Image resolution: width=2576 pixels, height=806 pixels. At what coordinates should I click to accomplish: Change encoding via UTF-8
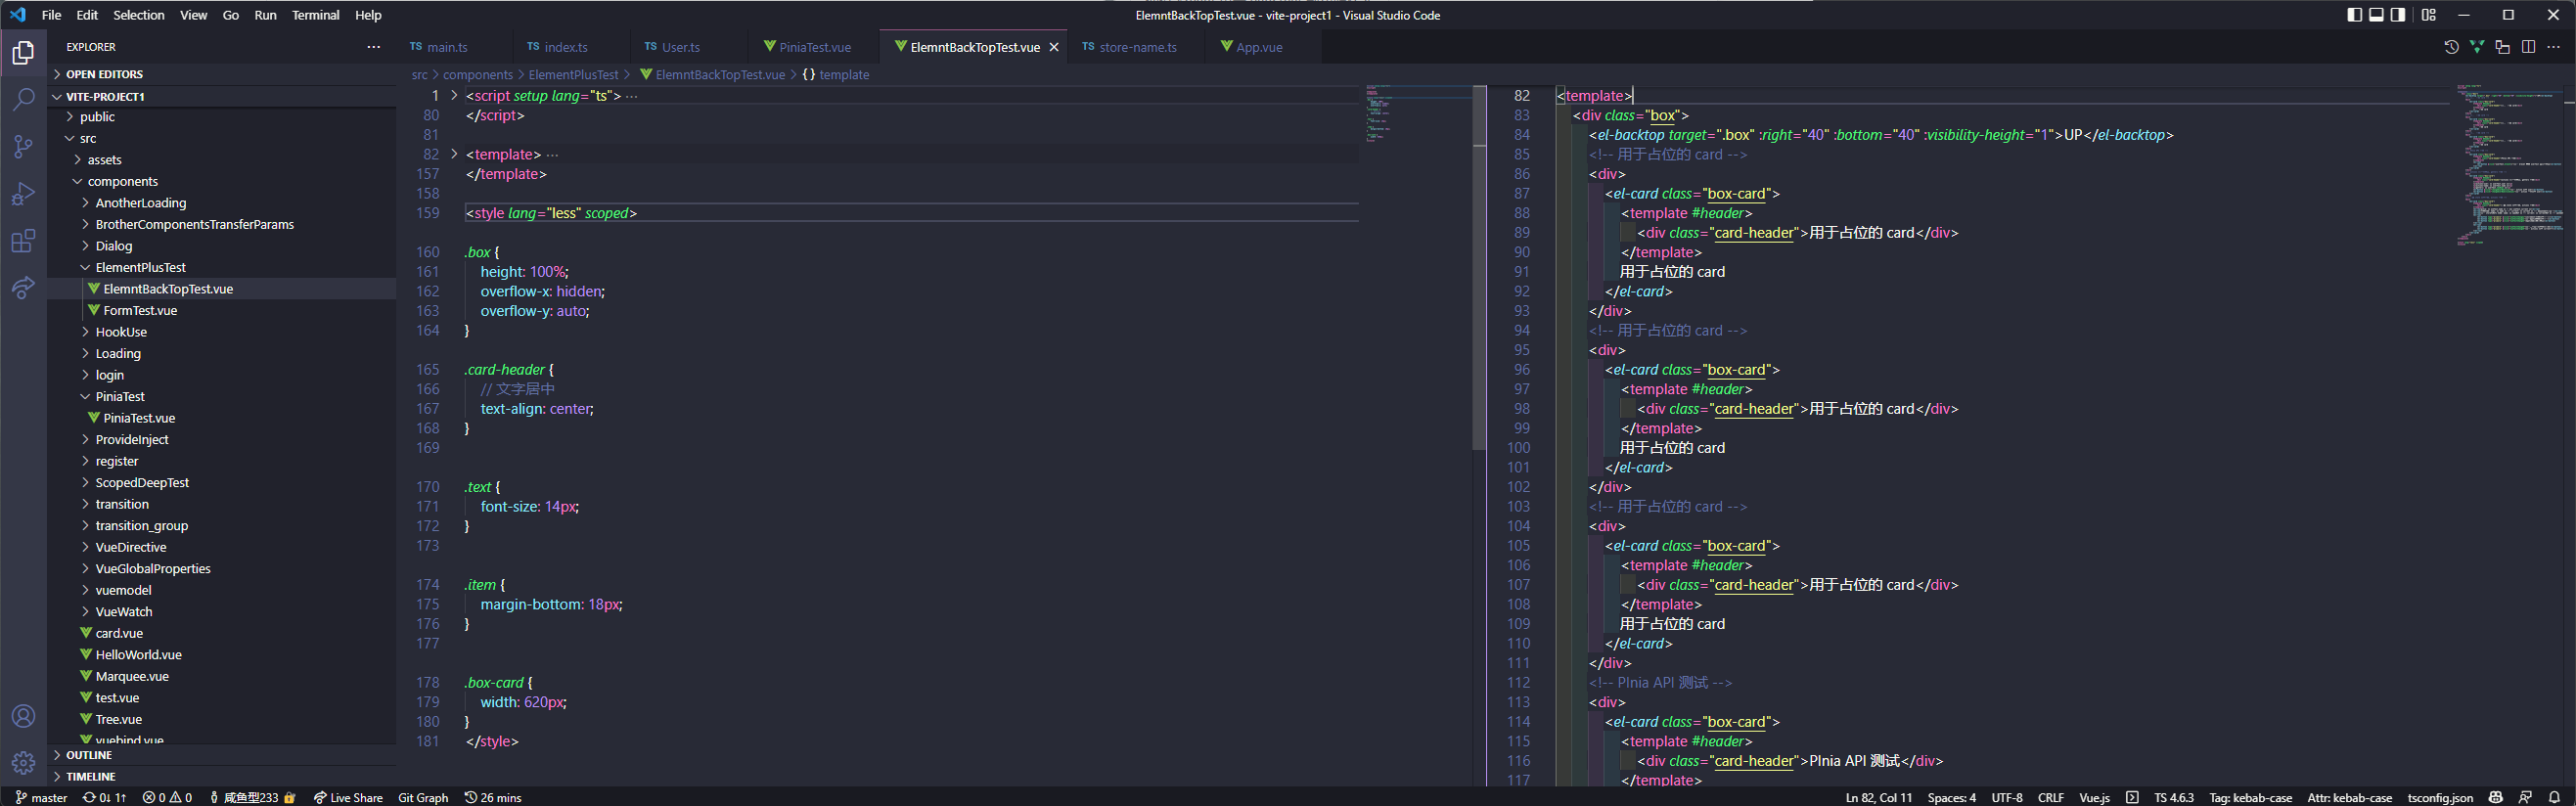[2006, 797]
